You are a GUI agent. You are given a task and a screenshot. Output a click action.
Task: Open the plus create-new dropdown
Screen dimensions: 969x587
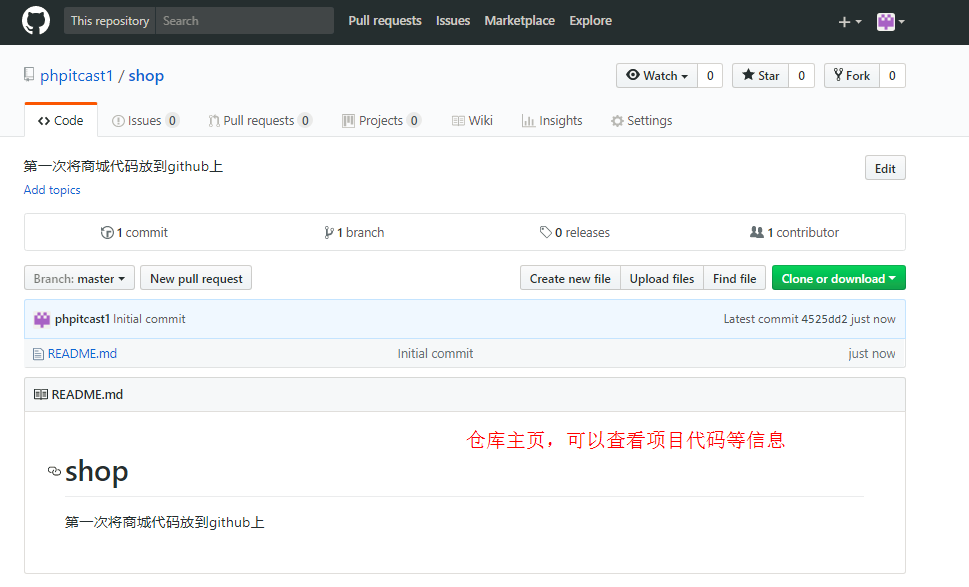click(849, 21)
